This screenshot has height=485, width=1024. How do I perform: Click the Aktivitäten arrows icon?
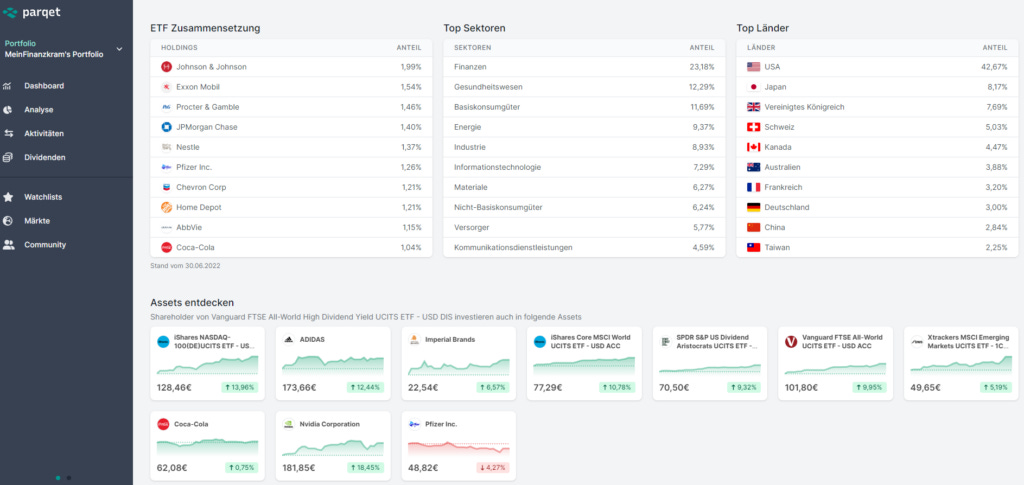pos(8,134)
